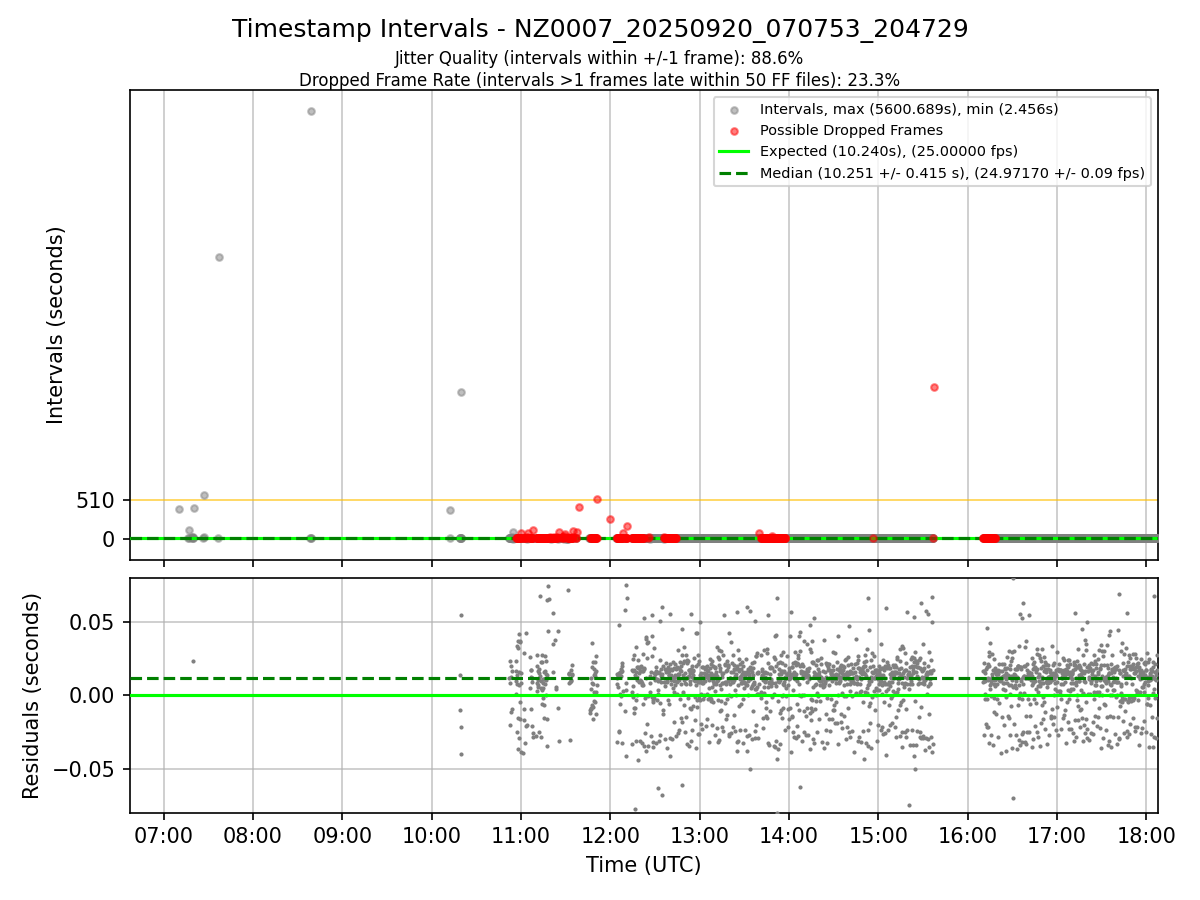The width and height of the screenshot is (1200, 900).
Task: Click the 0 tick on the intervals axis
Action: (x=110, y=539)
